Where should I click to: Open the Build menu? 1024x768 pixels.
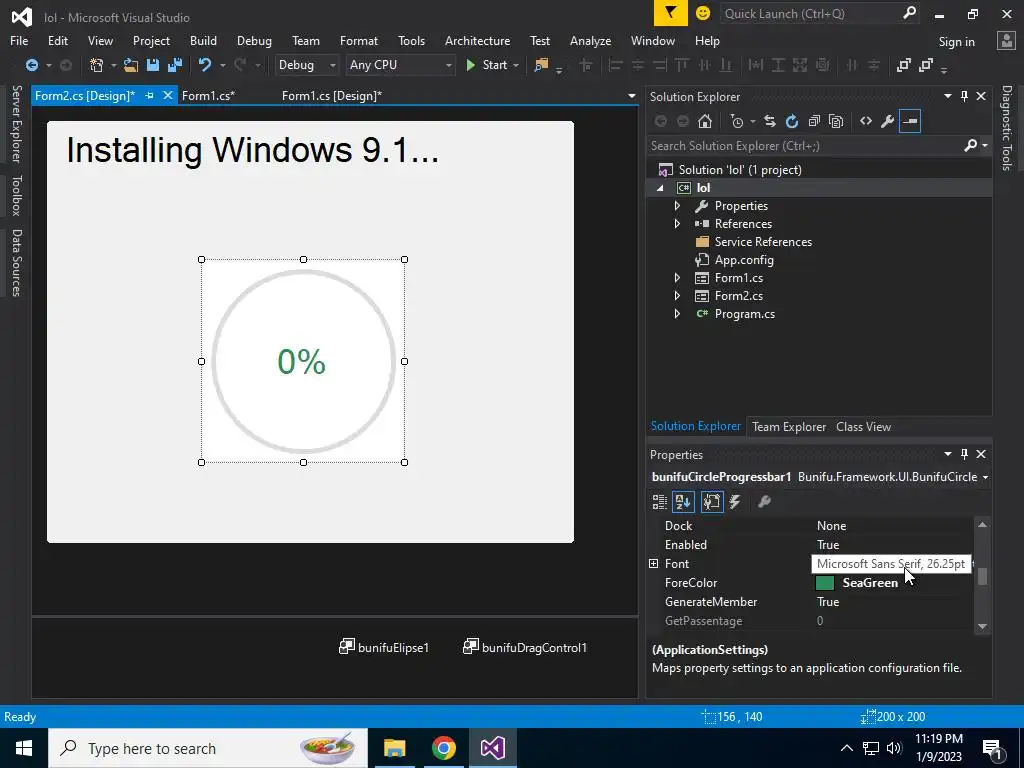[203, 40]
